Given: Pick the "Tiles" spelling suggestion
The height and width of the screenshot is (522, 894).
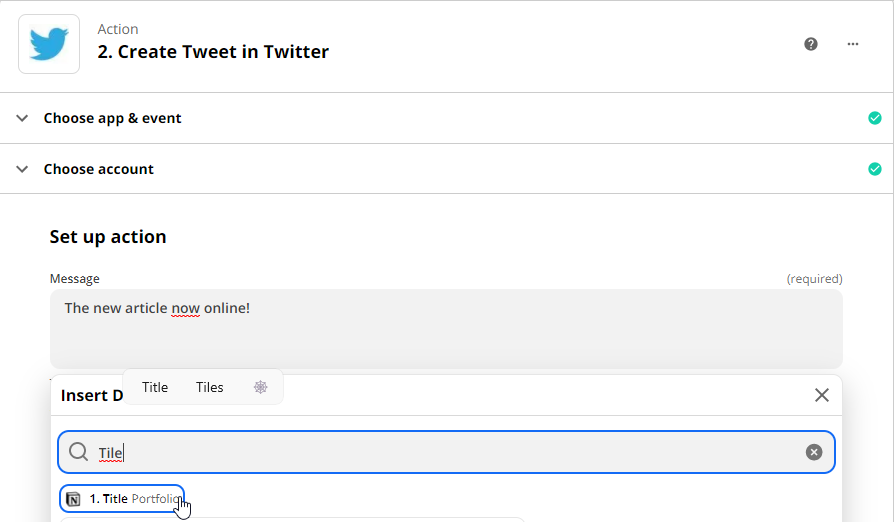Looking at the screenshot, I should [x=209, y=387].
